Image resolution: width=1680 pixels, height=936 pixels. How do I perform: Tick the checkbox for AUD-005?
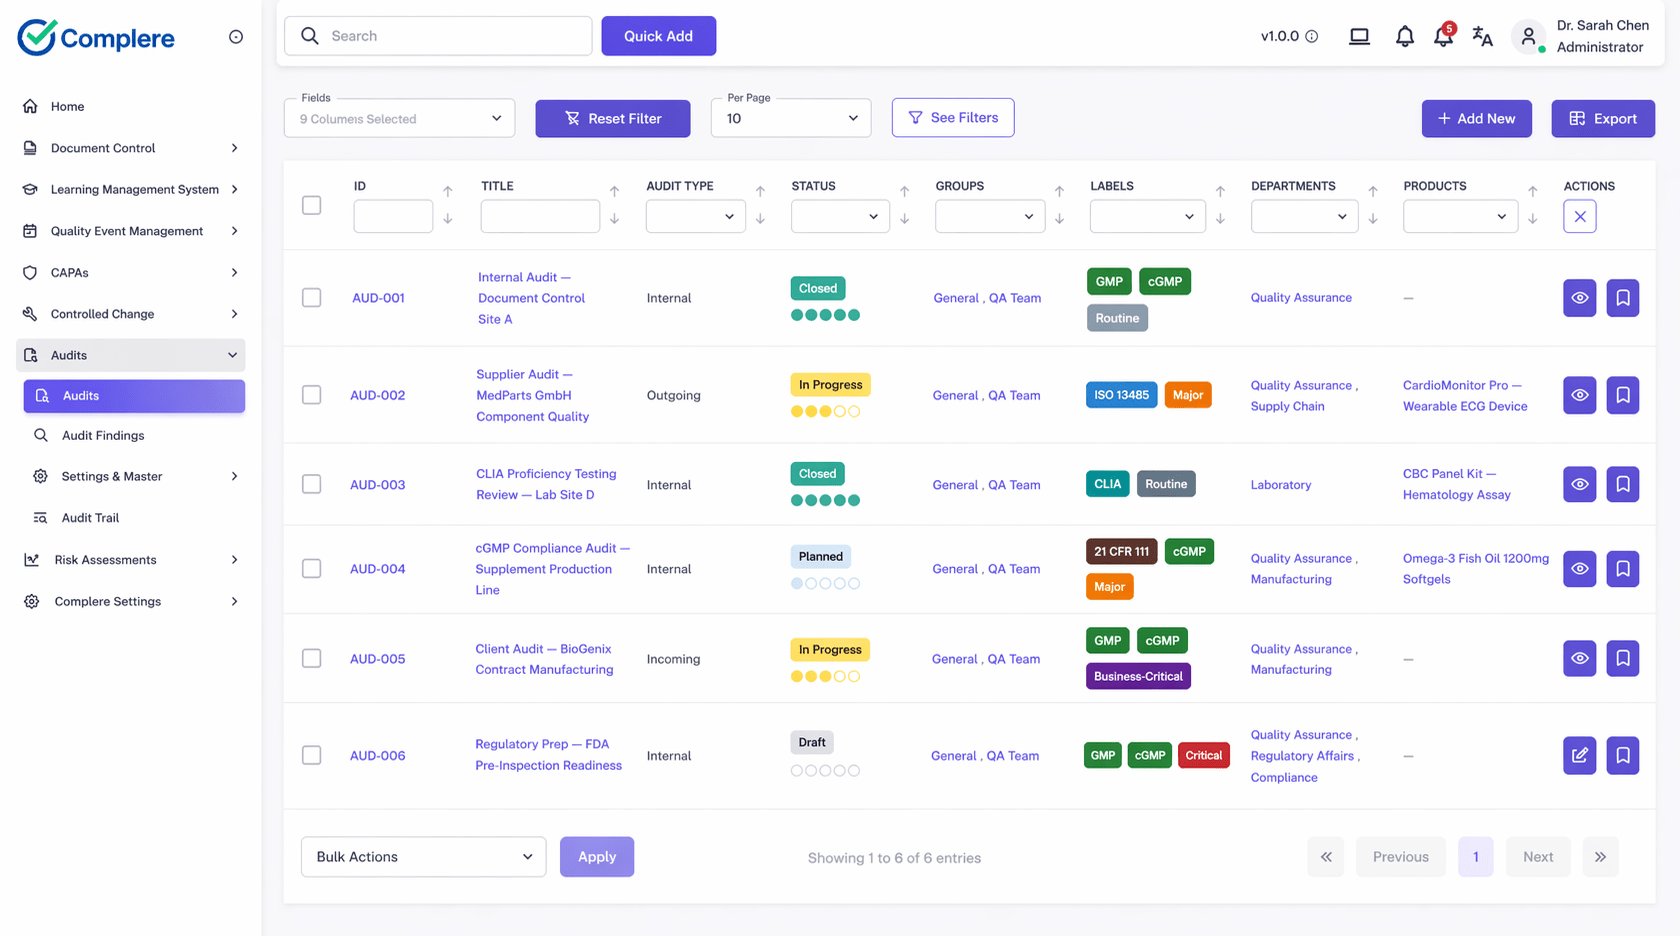pos(312,658)
